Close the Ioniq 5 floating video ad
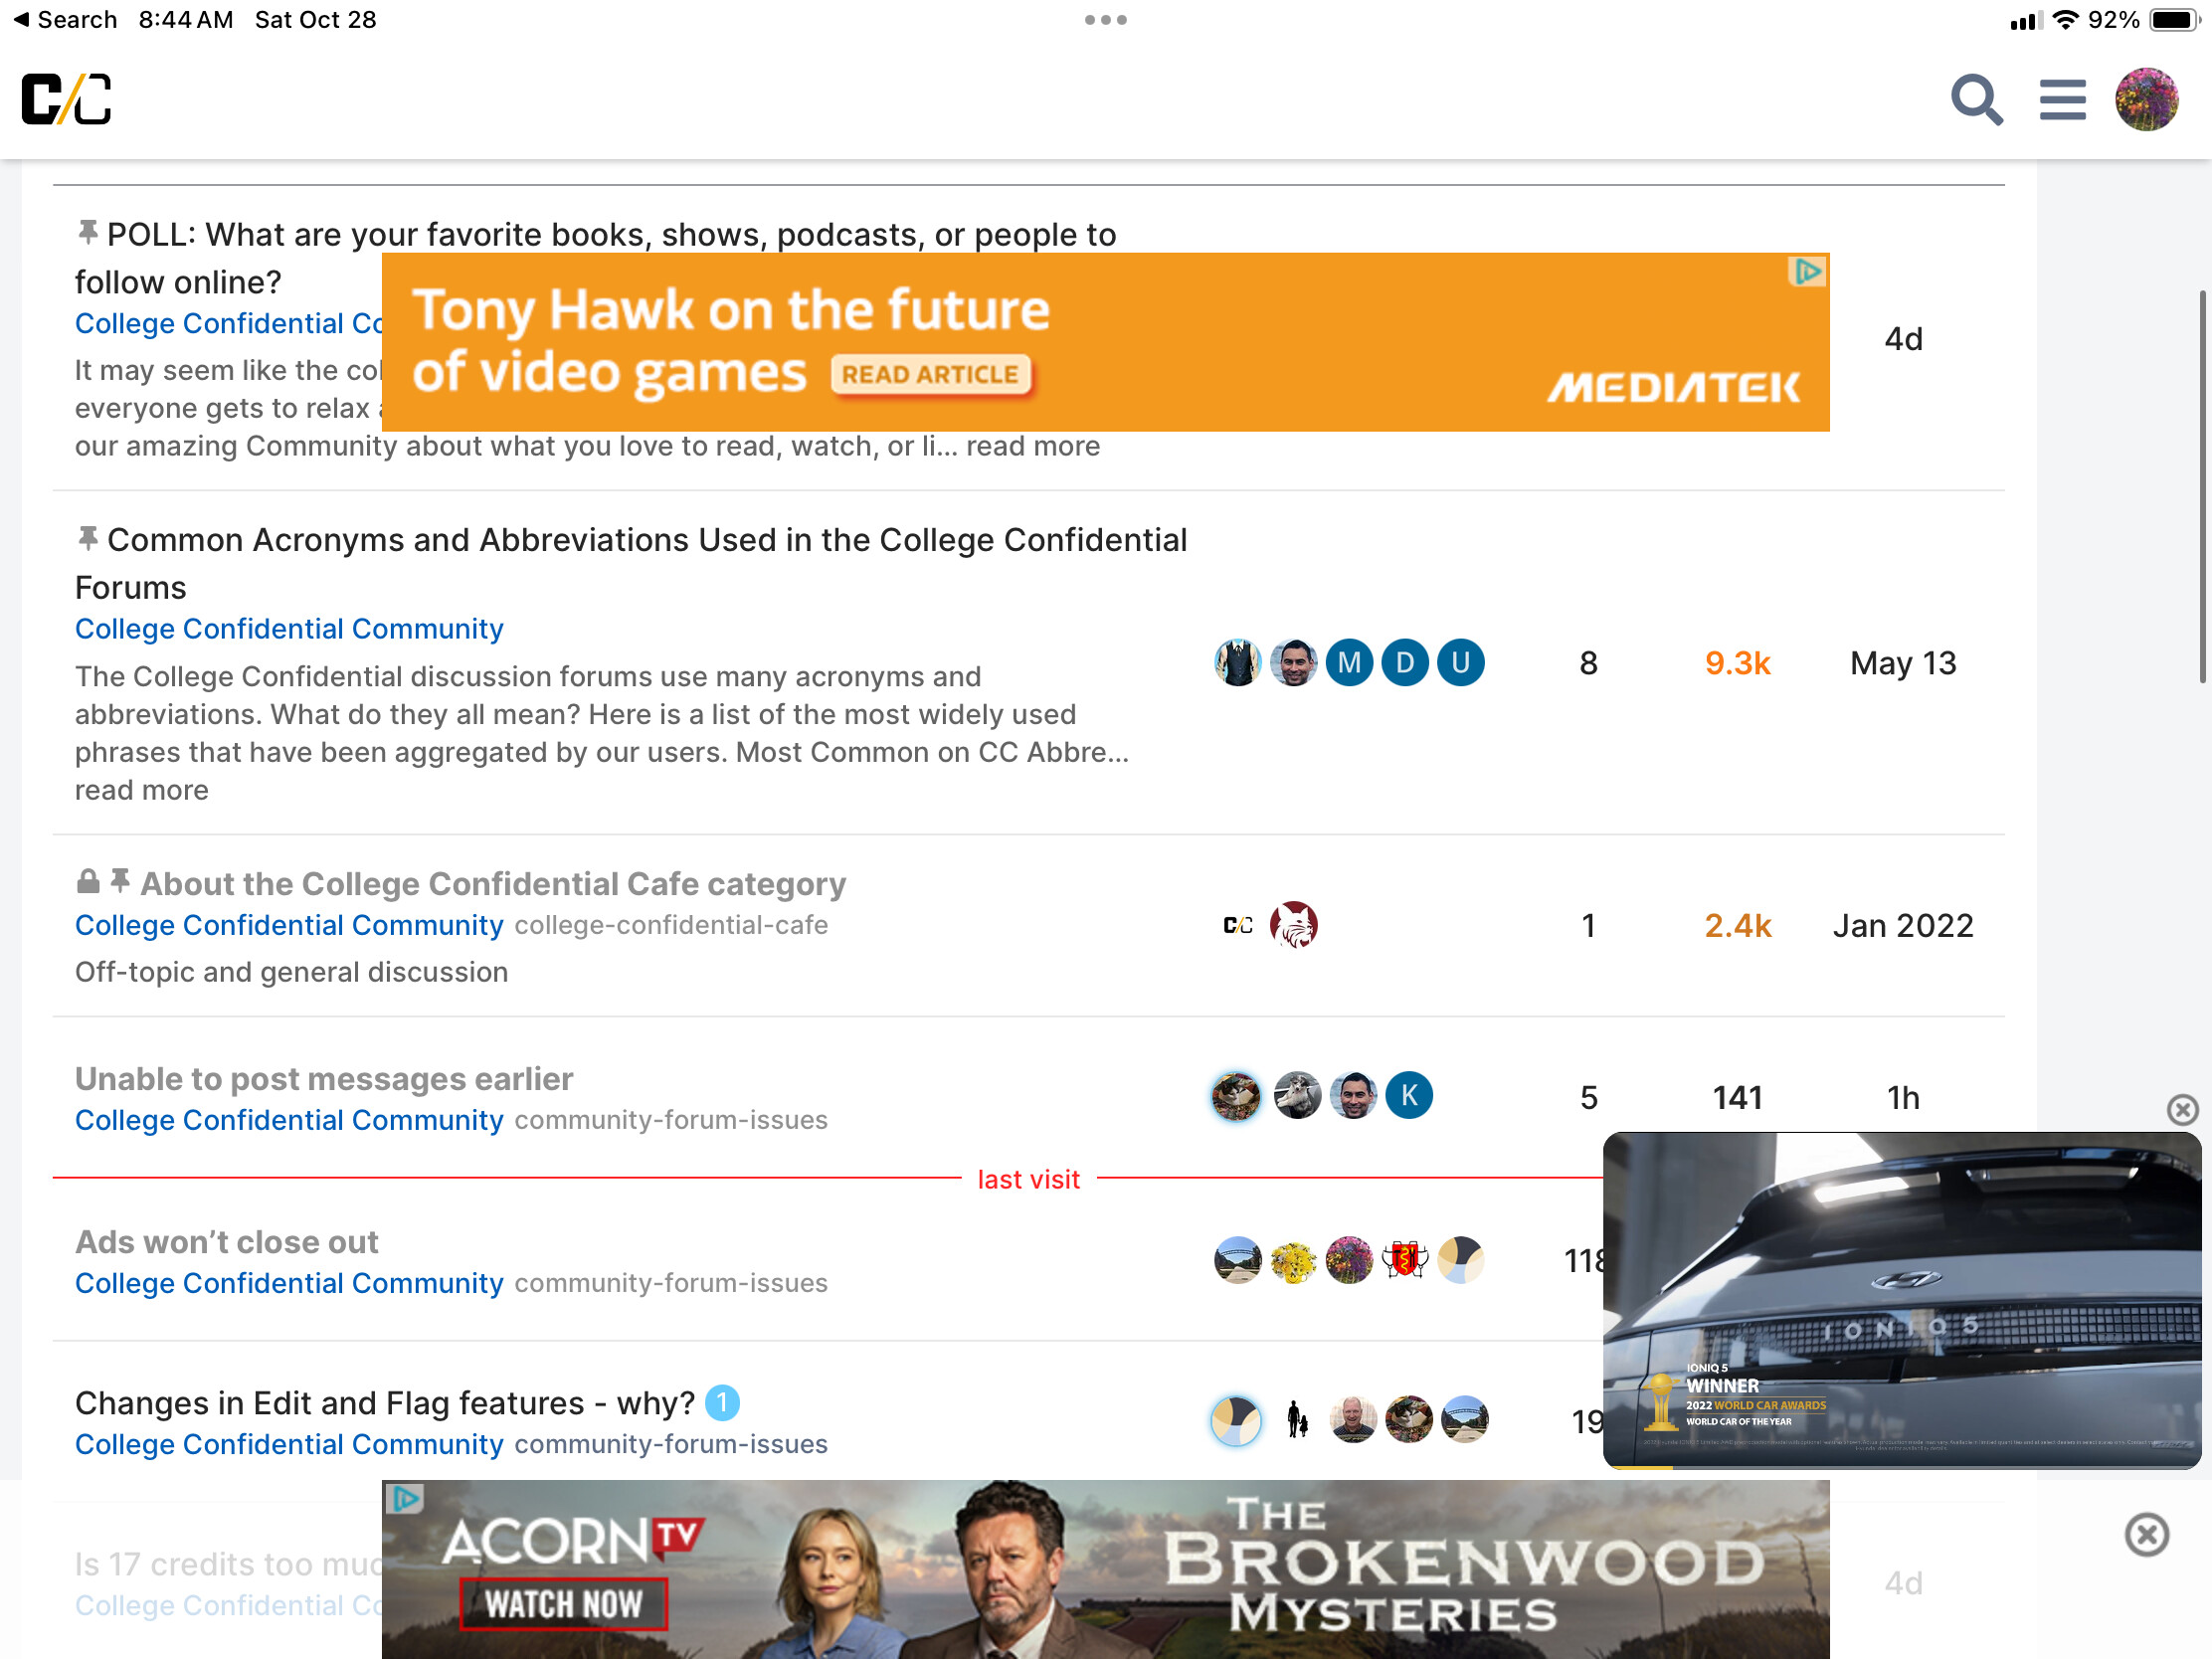Image resolution: width=2212 pixels, height=1659 pixels. click(x=2181, y=1109)
